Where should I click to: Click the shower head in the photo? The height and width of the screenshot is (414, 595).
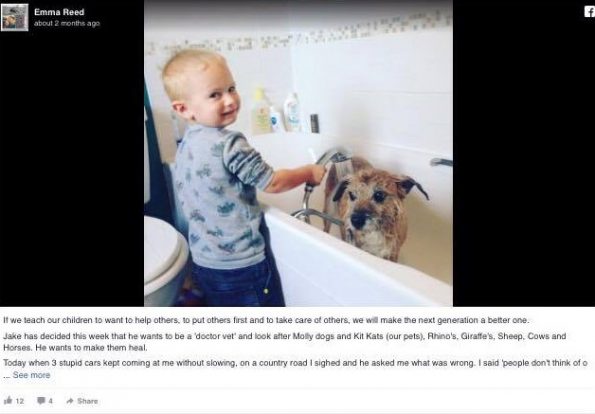pyautogui.click(x=334, y=156)
